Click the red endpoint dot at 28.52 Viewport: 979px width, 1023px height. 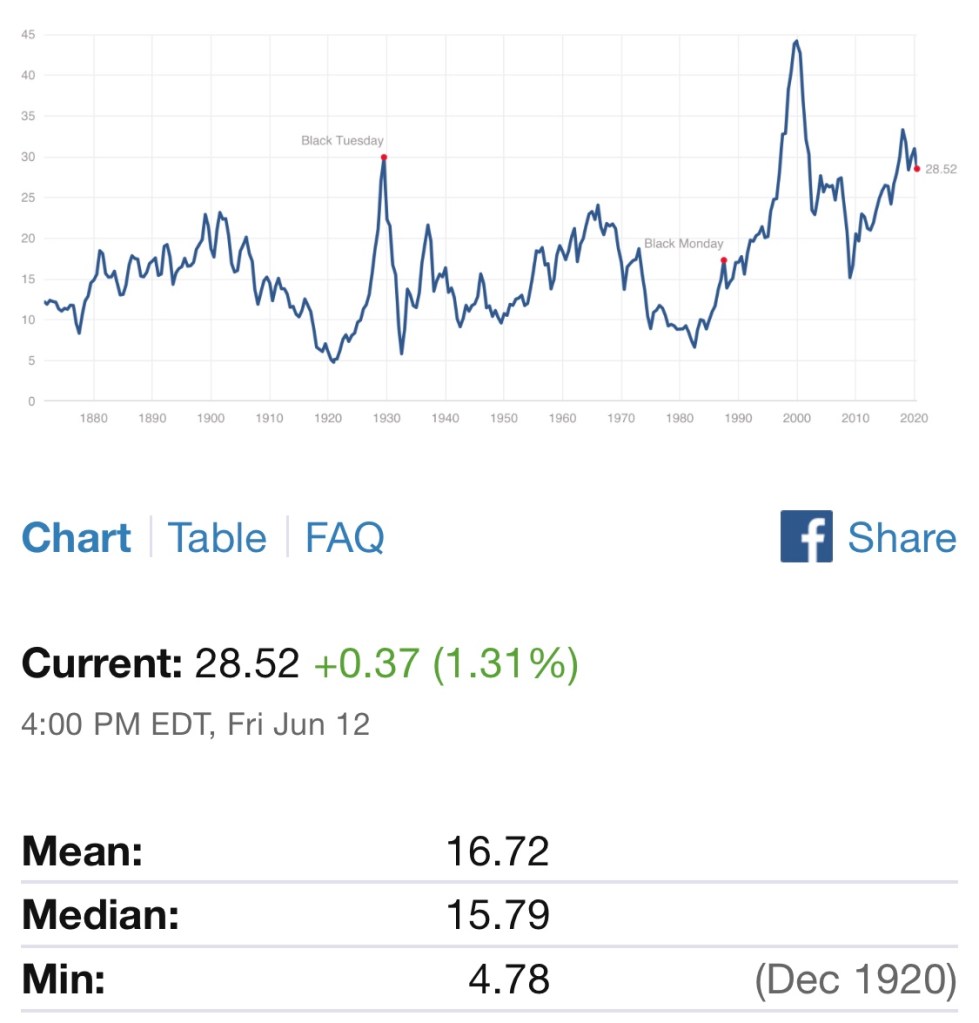pyautogui.click(x=916, y=168)
